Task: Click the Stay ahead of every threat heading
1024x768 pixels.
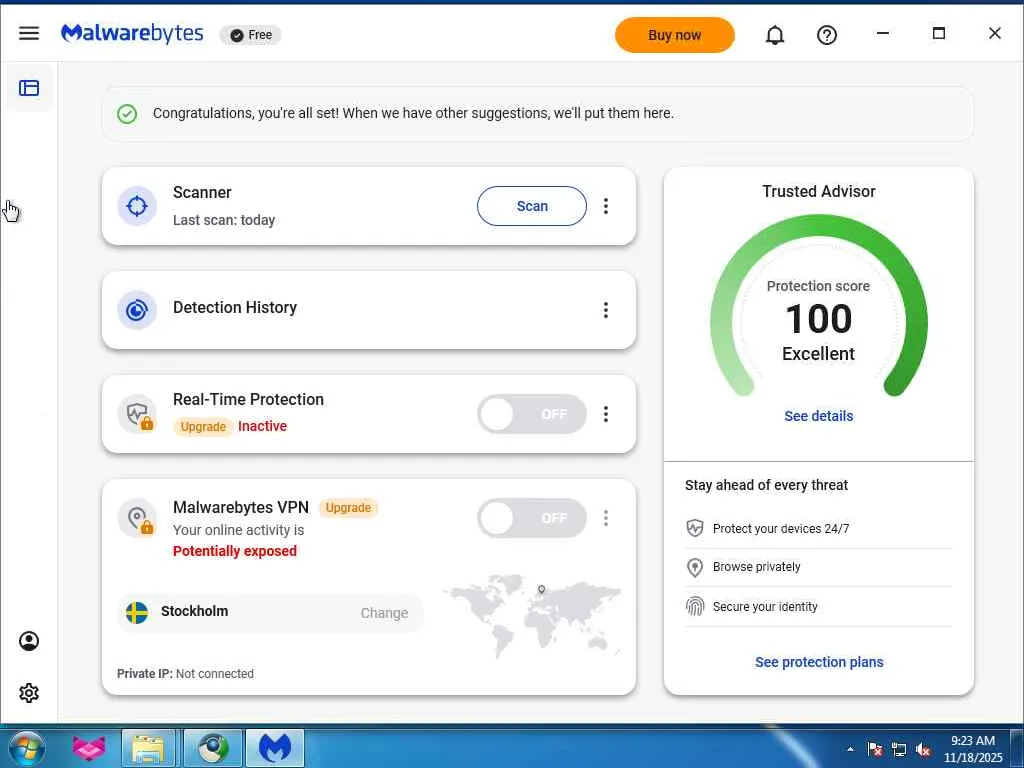Action: pos(766,485)
